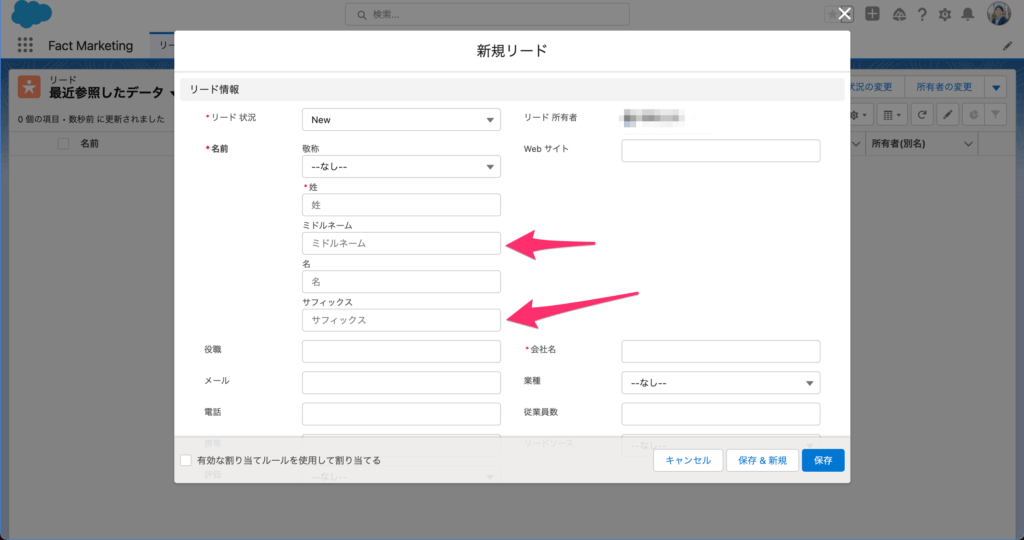Screen dimensions: 1024x540
Task: Click the キャンセル button
Action: 688,460
